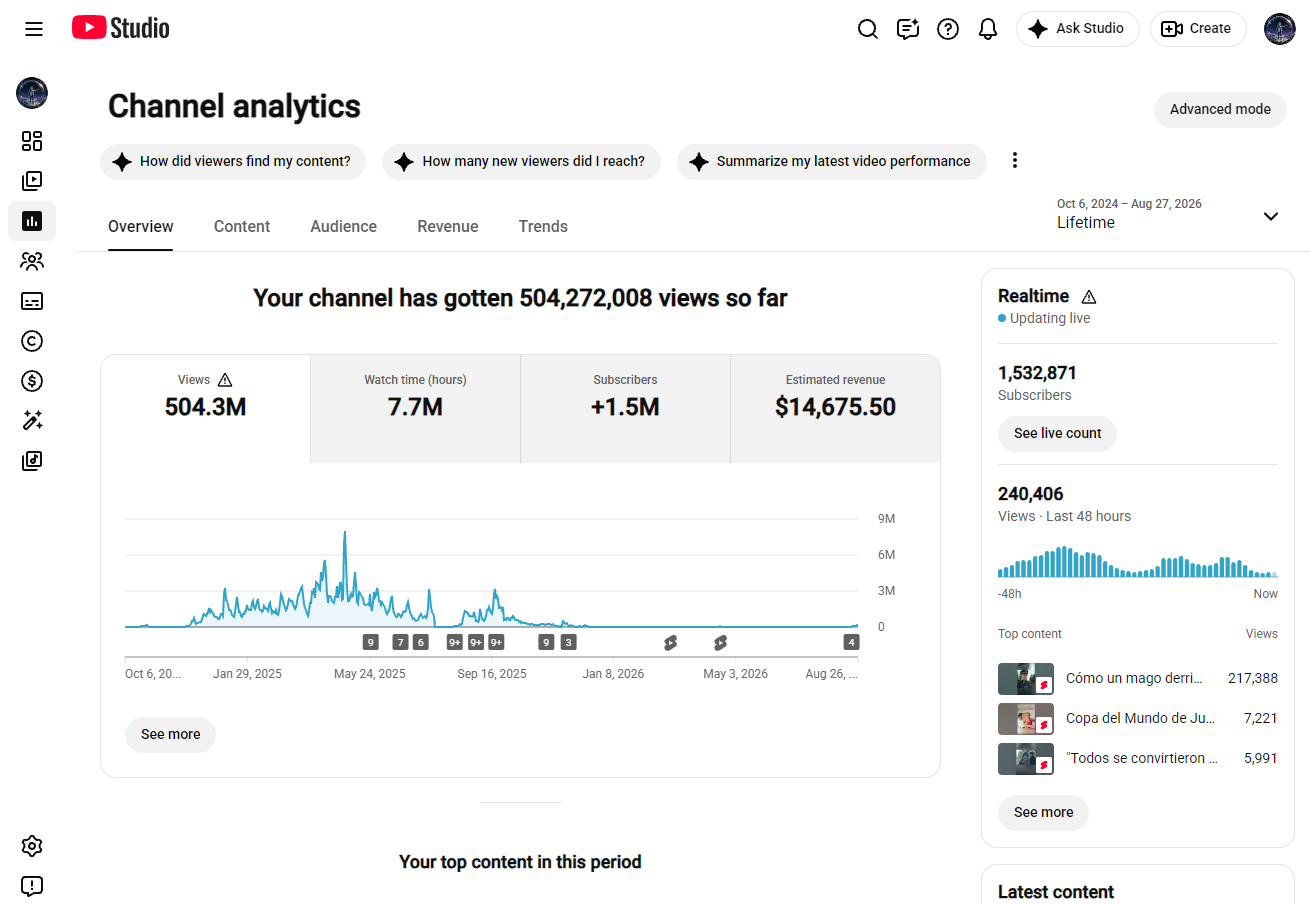Click the notifications bell icon
The height and width of the screenshot is (904, 1310).
pyautogui.click(x=988, y=29)
